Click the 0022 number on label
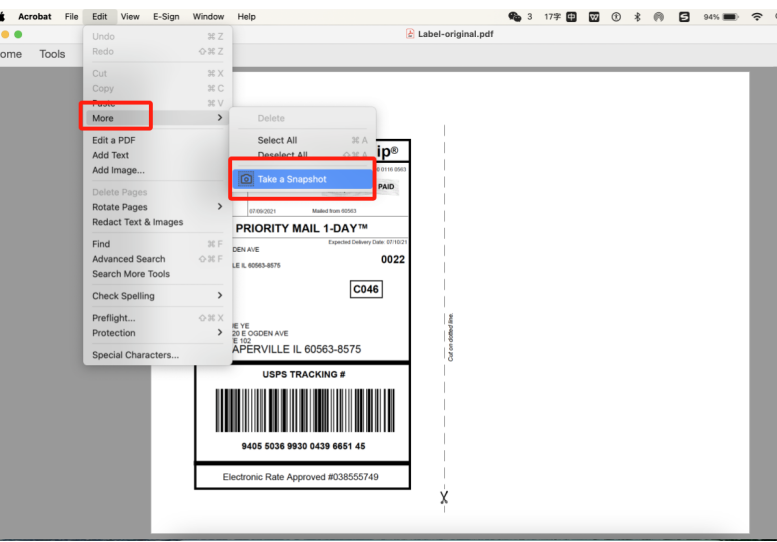This screenshot has height=542, width=777. [393, 259]
